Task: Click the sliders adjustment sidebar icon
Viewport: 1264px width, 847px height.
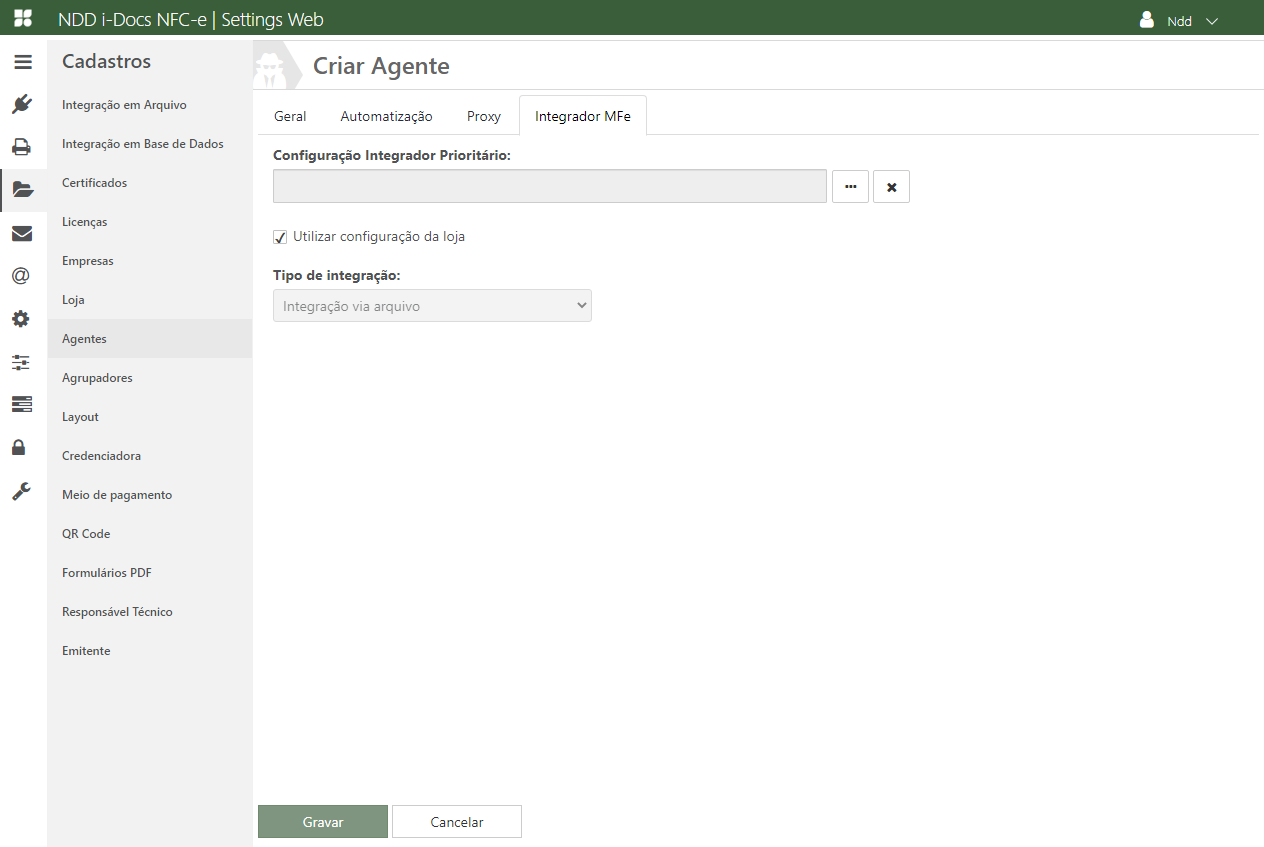Action: pos(22,362)
